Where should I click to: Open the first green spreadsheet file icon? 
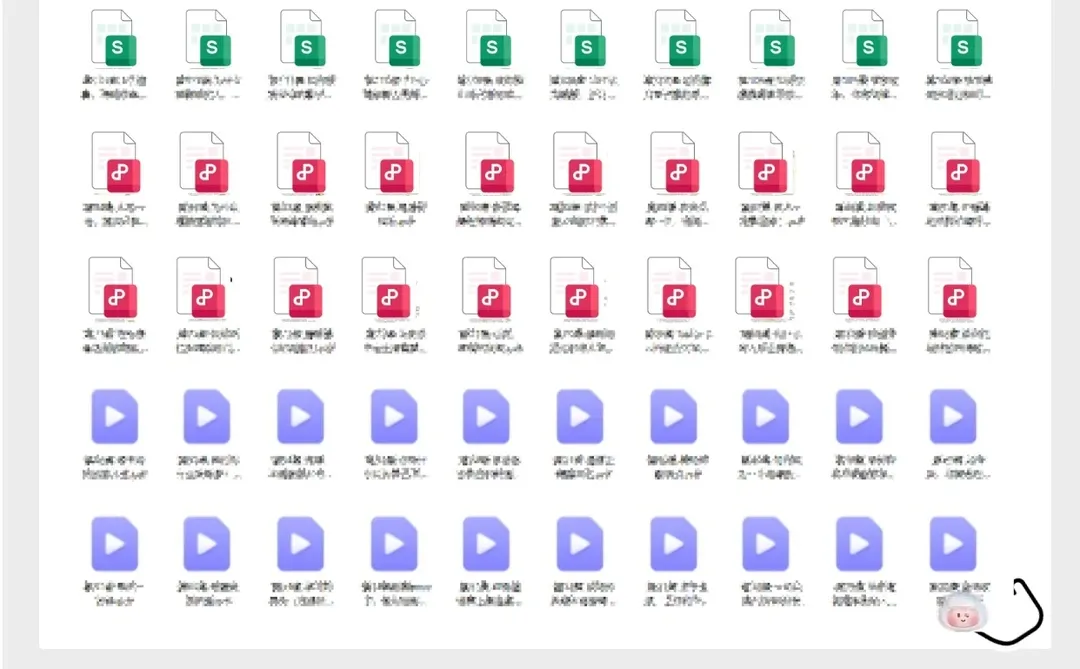pyautogui.click(x=114, y=38)
